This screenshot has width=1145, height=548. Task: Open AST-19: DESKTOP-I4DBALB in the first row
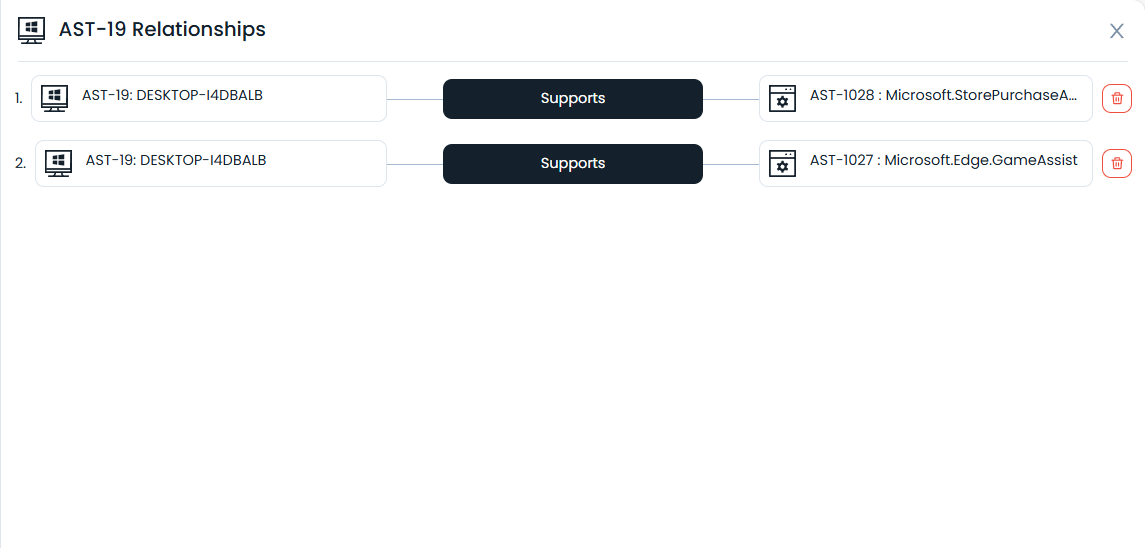172,96
